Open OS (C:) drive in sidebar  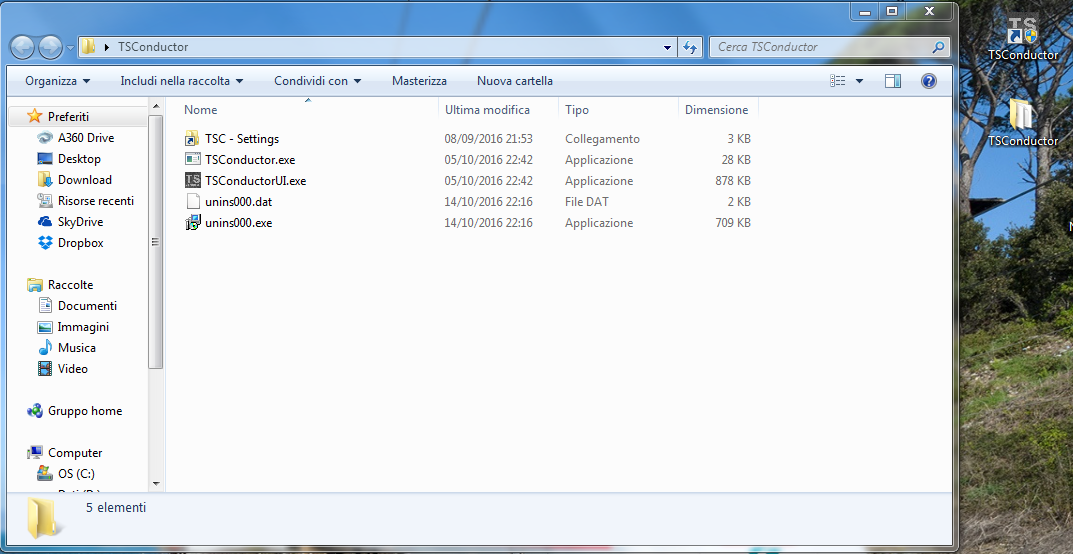point(76,474)
